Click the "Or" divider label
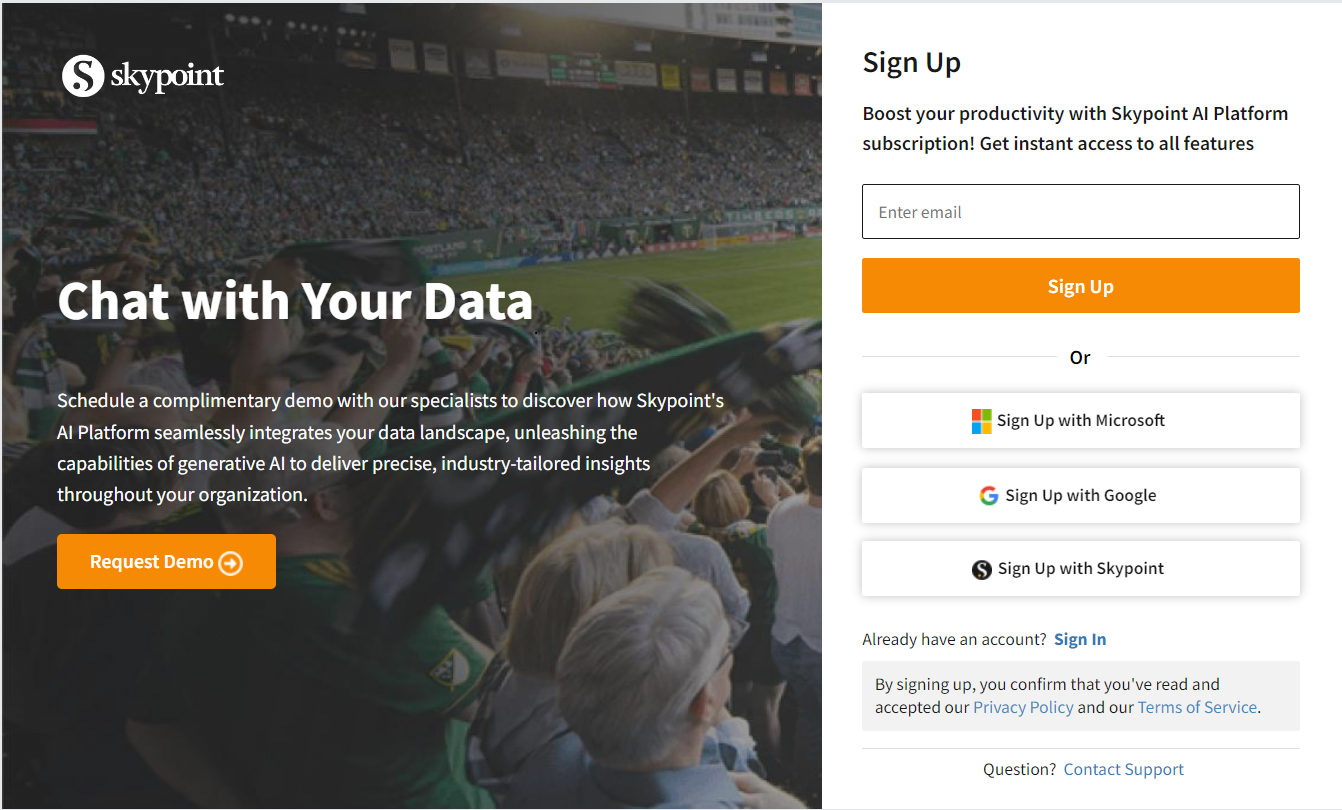The height and width of the screenshot is (810, 1342). tap(1080, 358)
